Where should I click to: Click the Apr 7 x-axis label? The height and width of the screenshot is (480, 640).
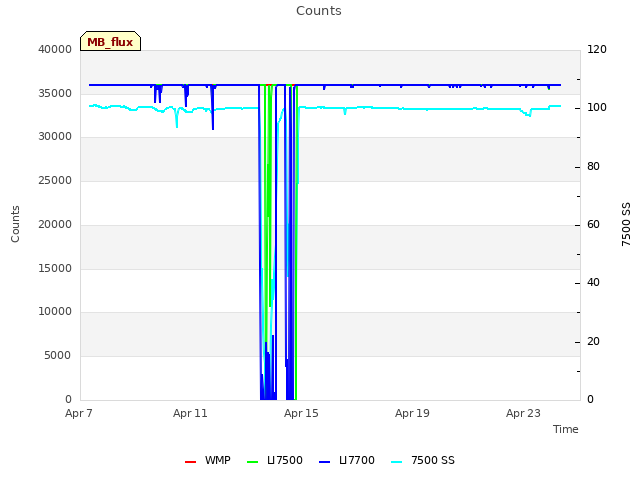79,413
